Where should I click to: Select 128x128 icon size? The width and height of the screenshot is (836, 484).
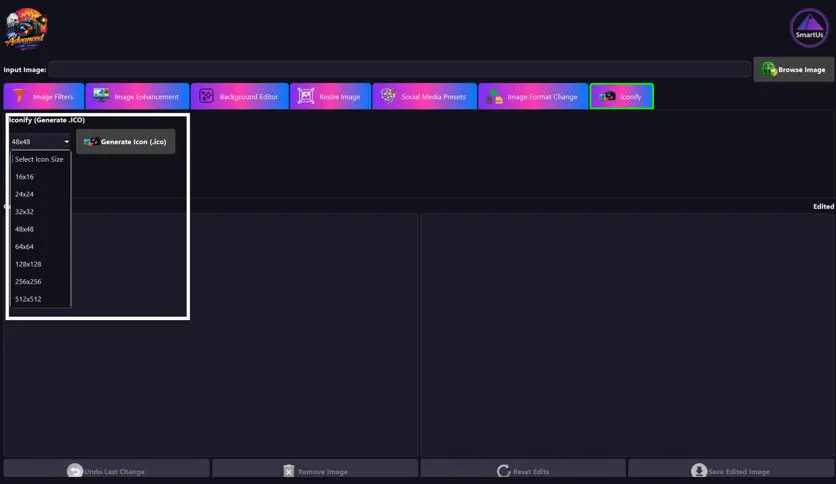[x=41, y=264]
